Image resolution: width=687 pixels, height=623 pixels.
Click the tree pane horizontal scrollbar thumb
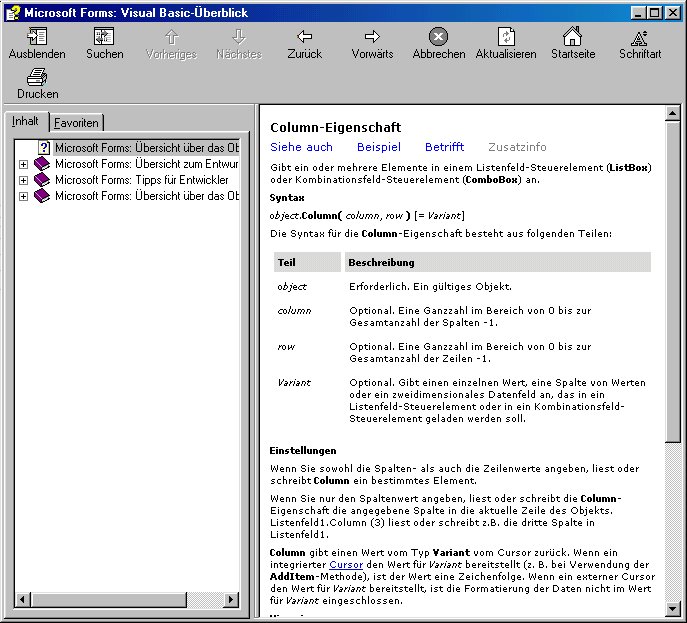coord(109,599)
